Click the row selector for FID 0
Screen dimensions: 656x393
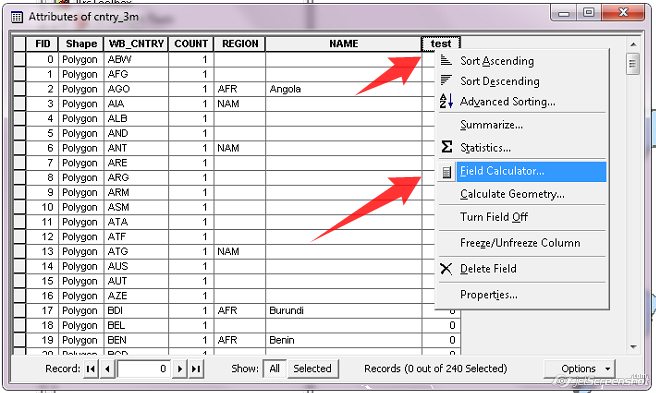19,59
